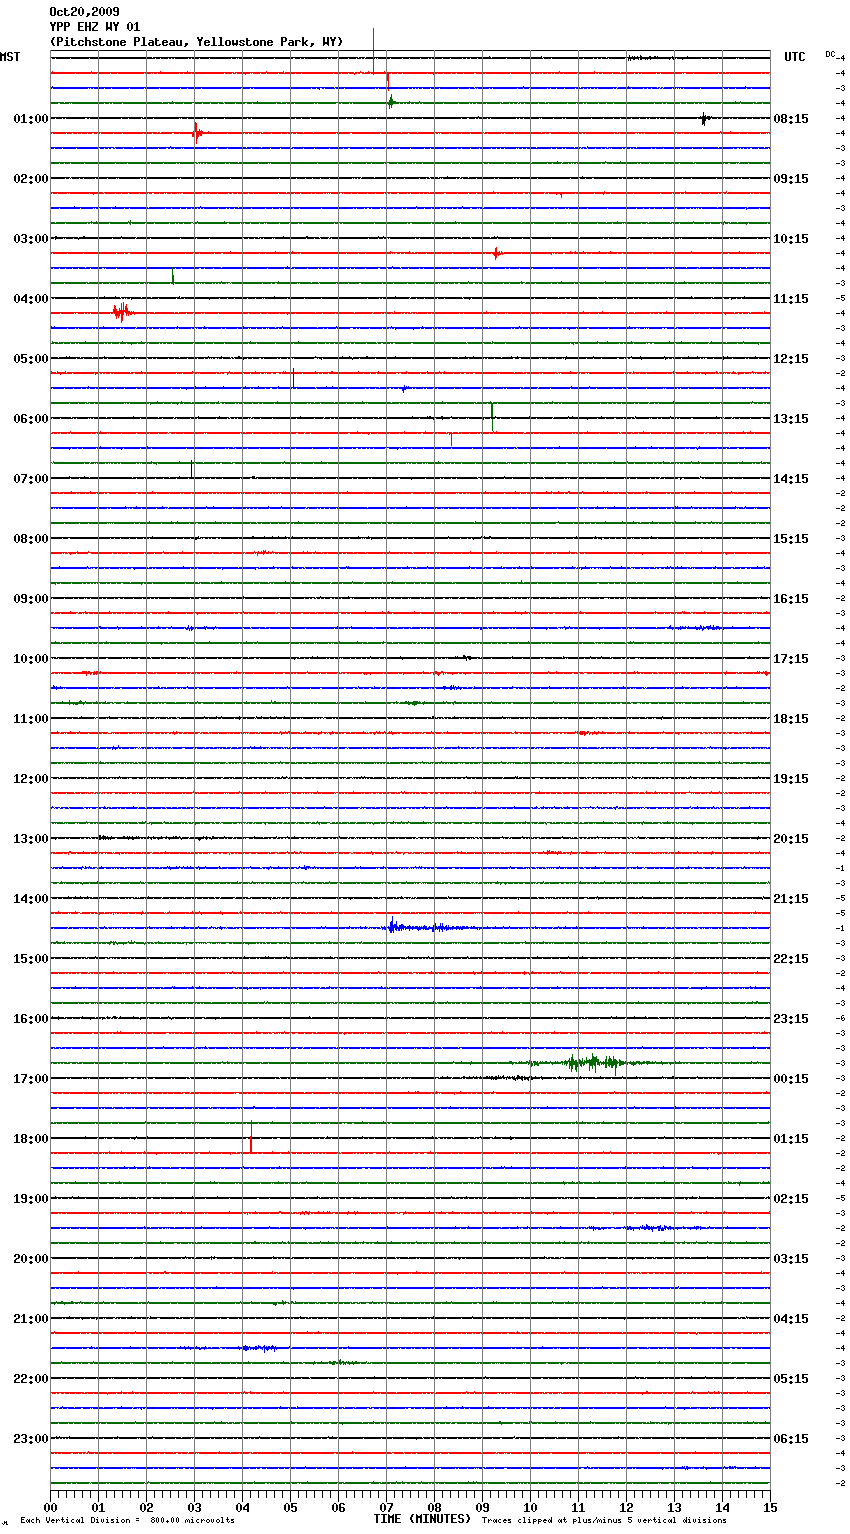Viewport: 850px width, 1534px height.
Task: Select the 04:00 MST row label
Action: pyautogui.click(x=31, y=299)
